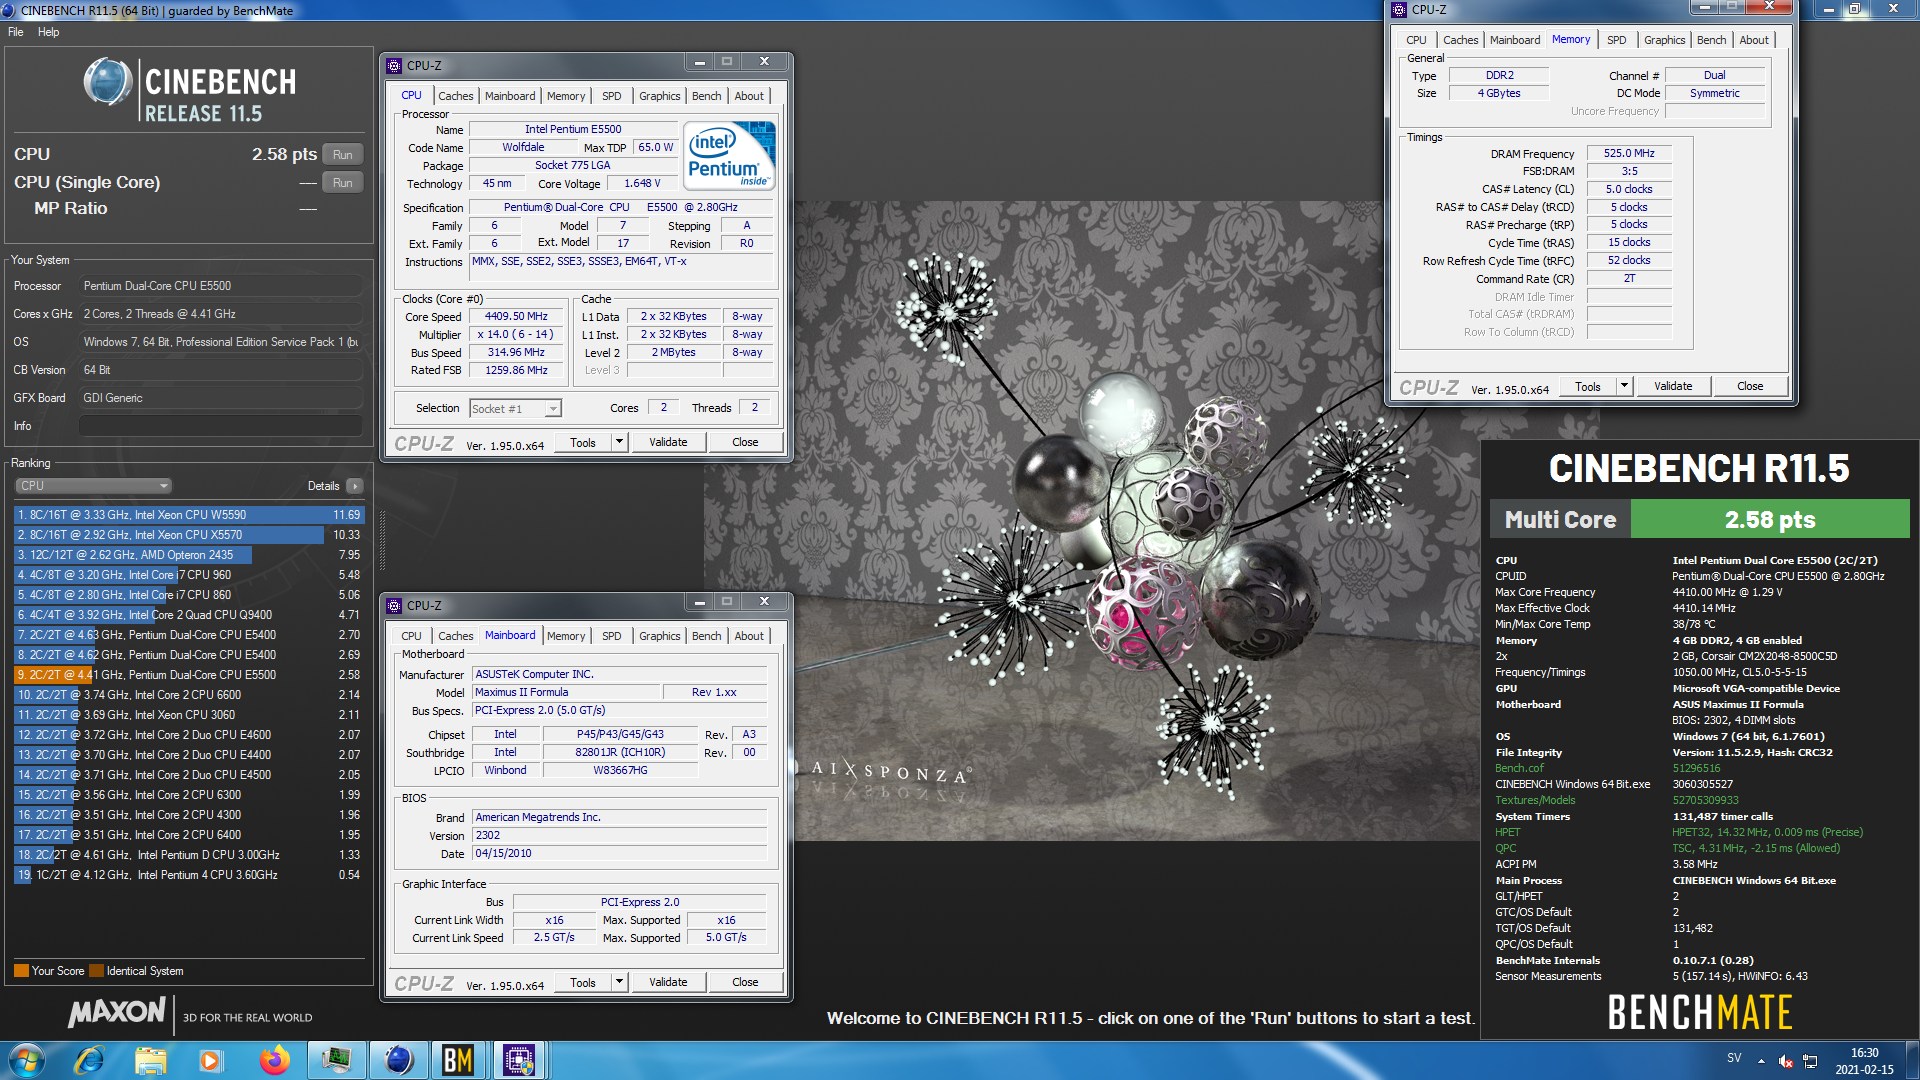Click the Memory CPU-Z window's title bar icon
Image resolution: width=1920 pixels, height=1080 pixels.
[1399, 10]
